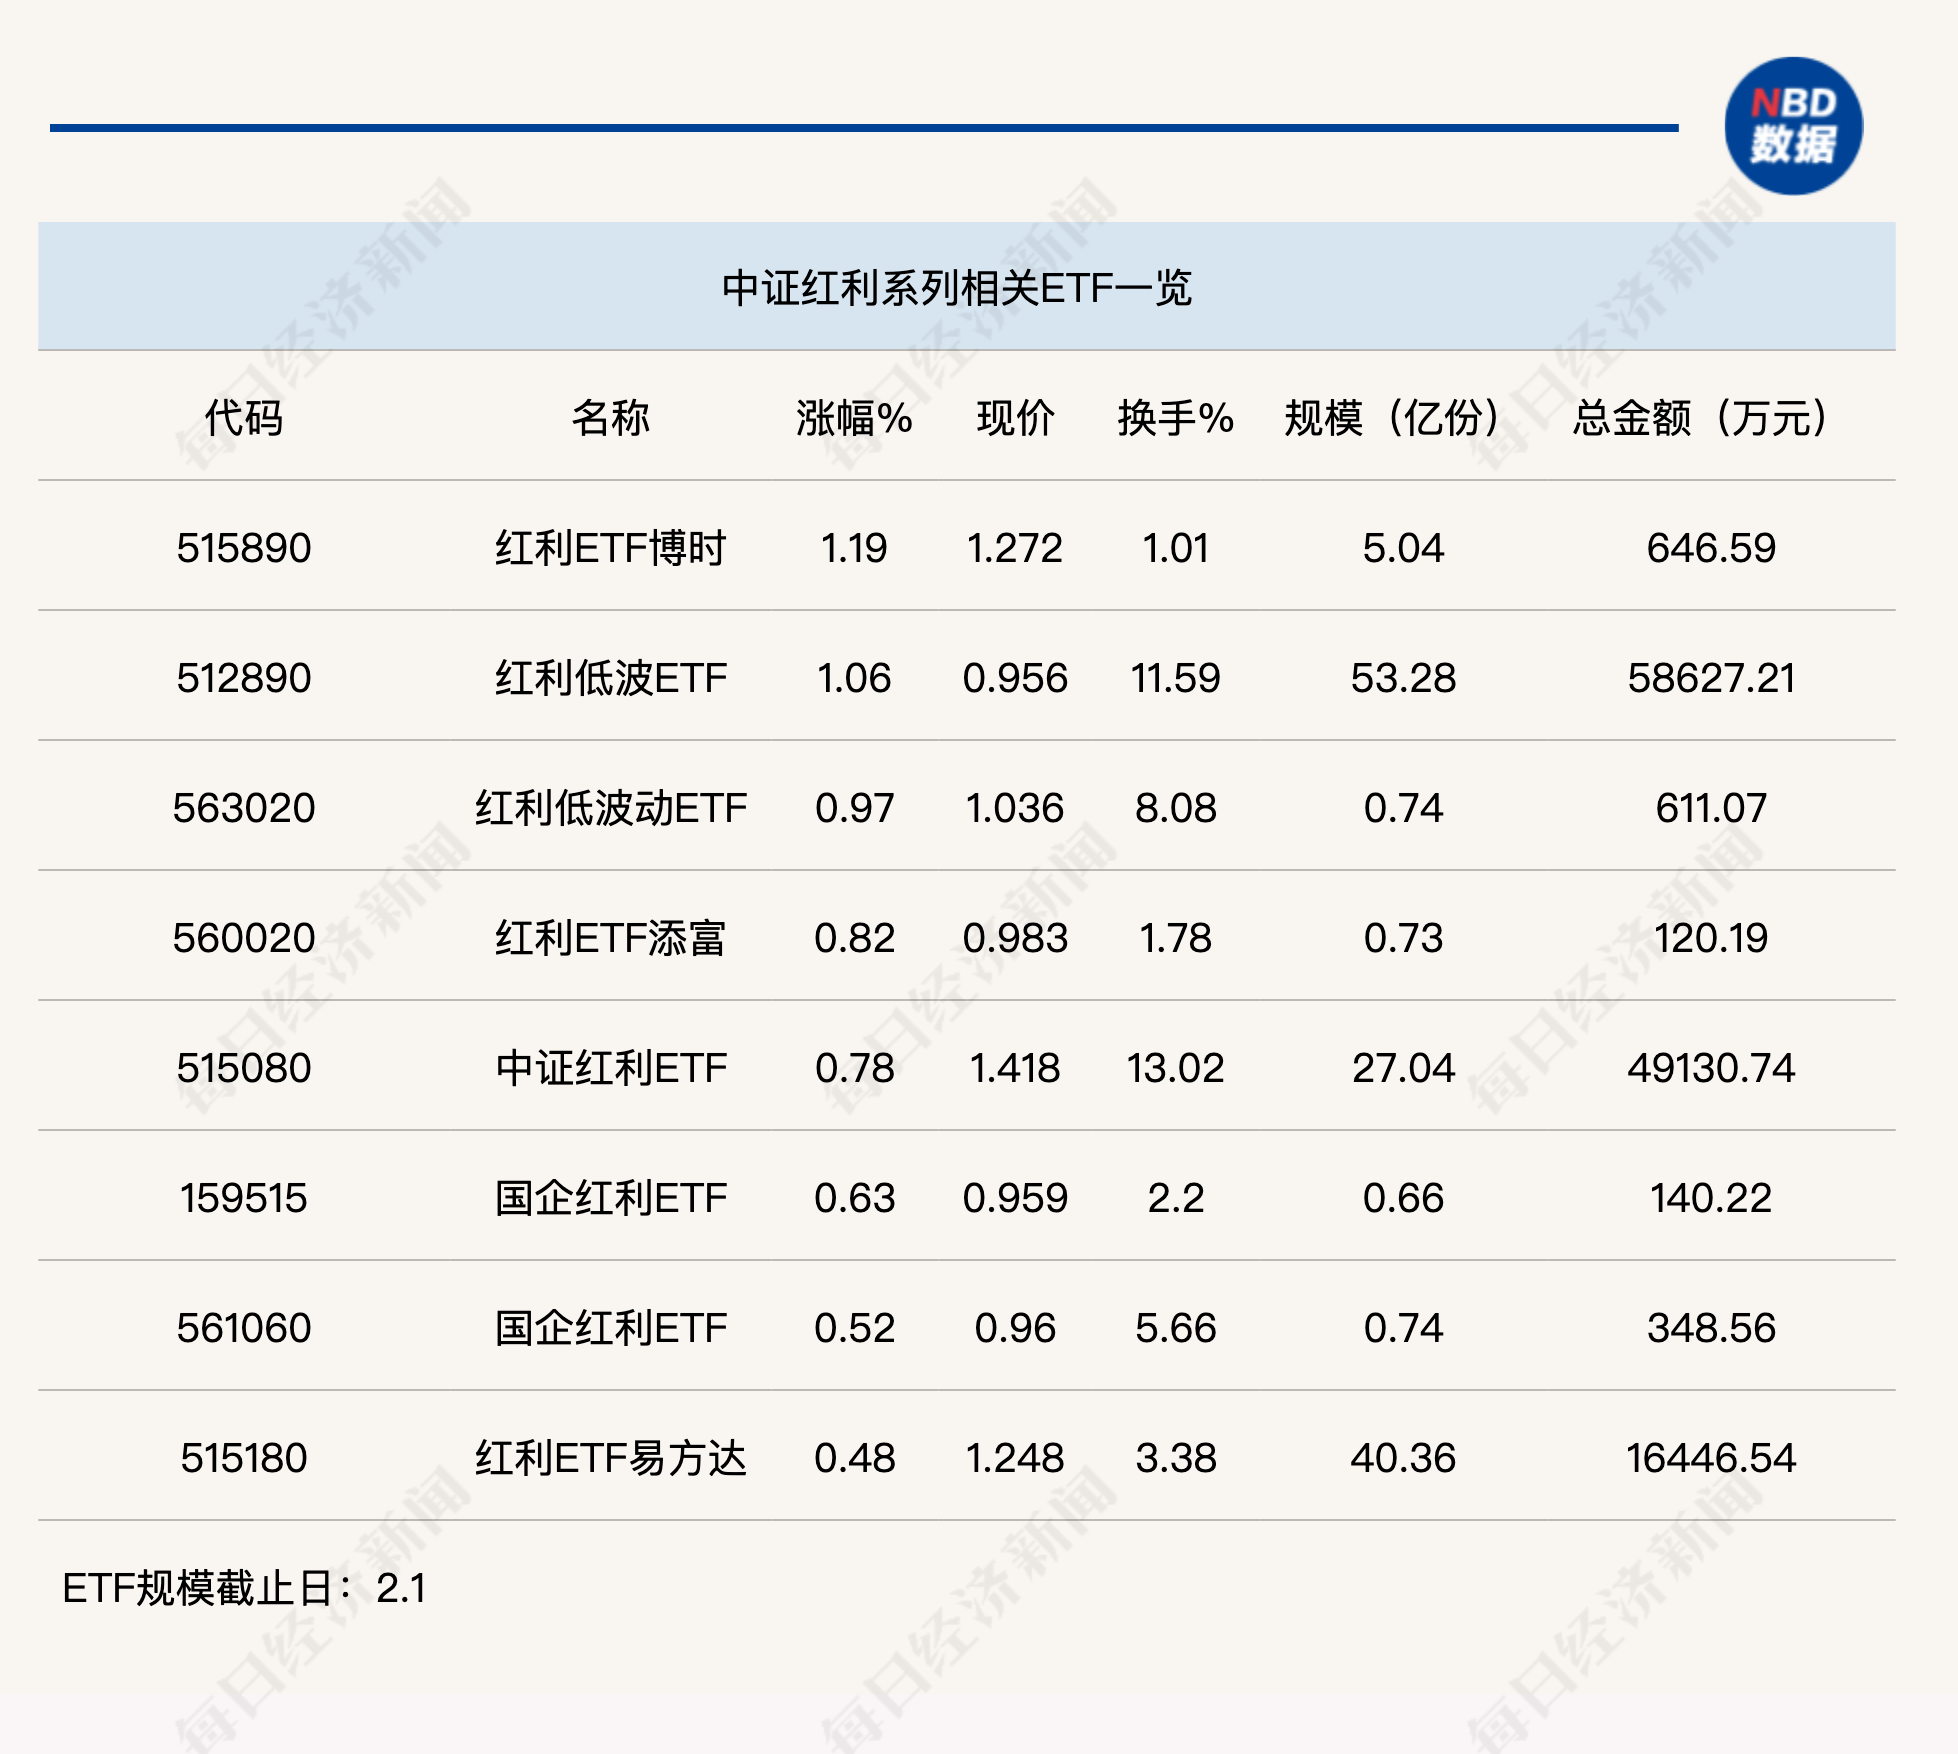Image resolution: width=1958 pixels, height=1754 pixels.
Task: Select 红利ETF添富 row name
Action: point(610,938)
